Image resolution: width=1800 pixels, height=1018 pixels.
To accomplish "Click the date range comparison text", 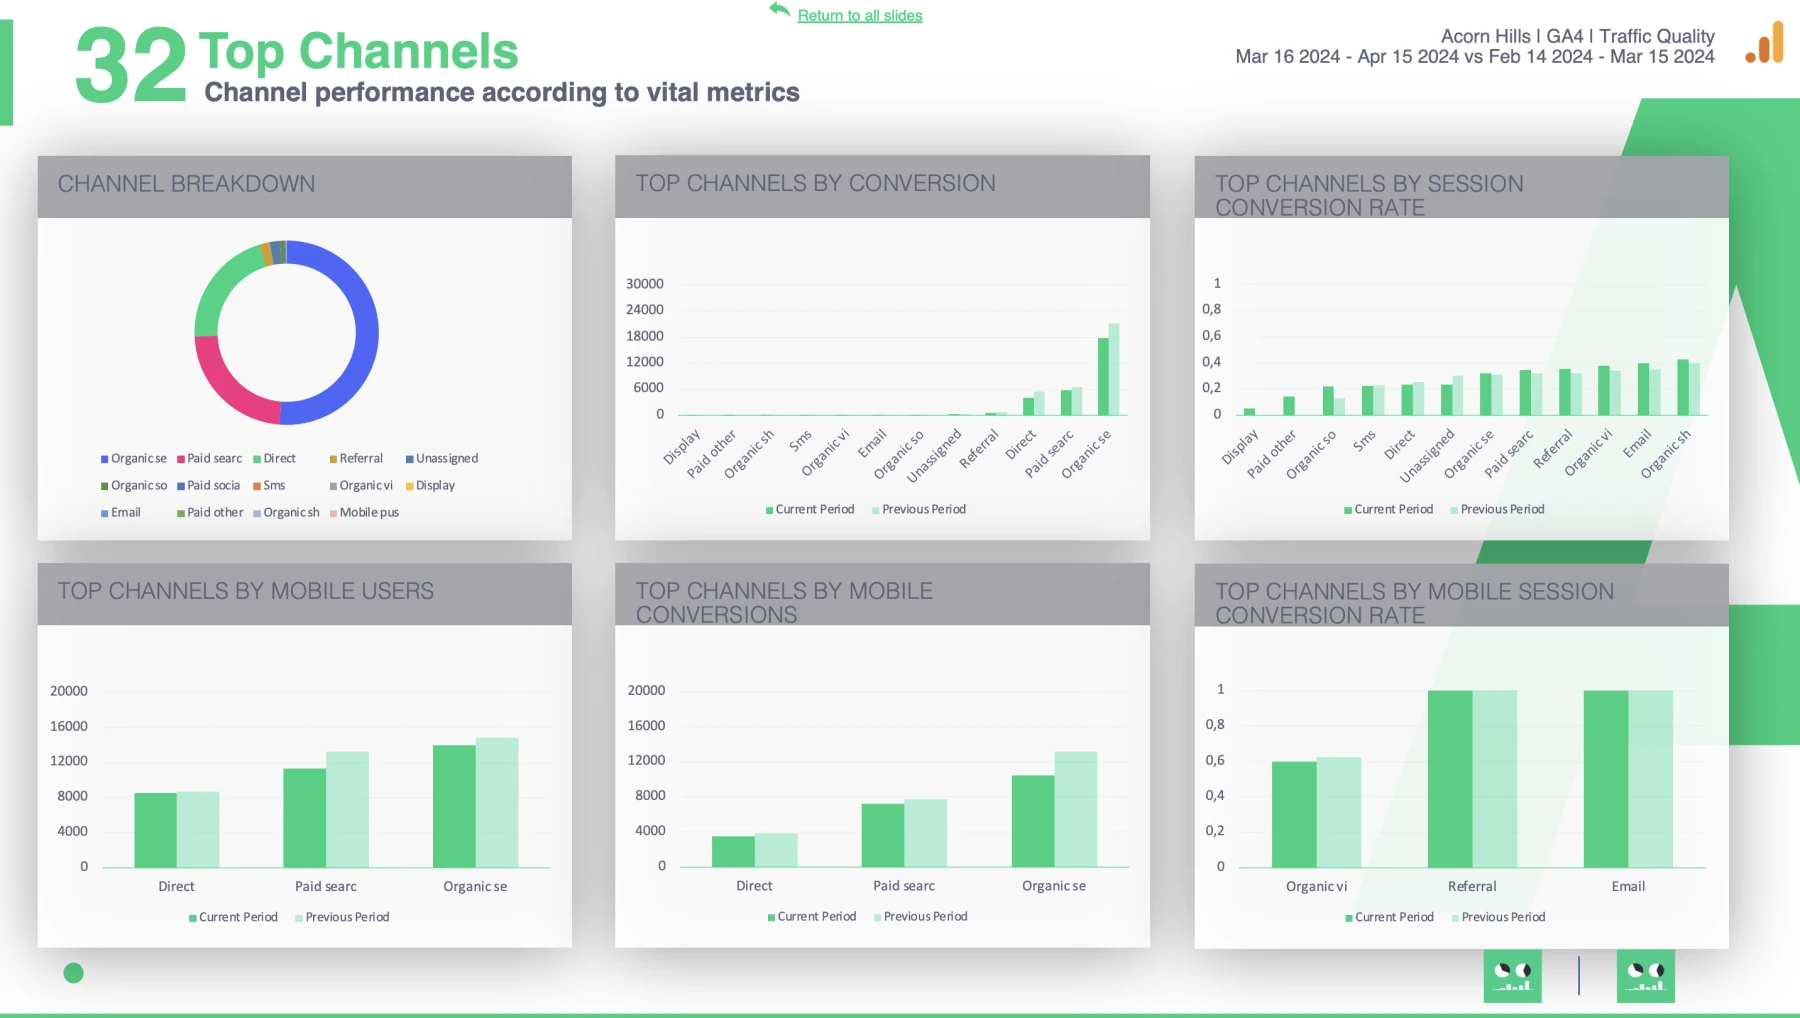I will [1475, 57].
